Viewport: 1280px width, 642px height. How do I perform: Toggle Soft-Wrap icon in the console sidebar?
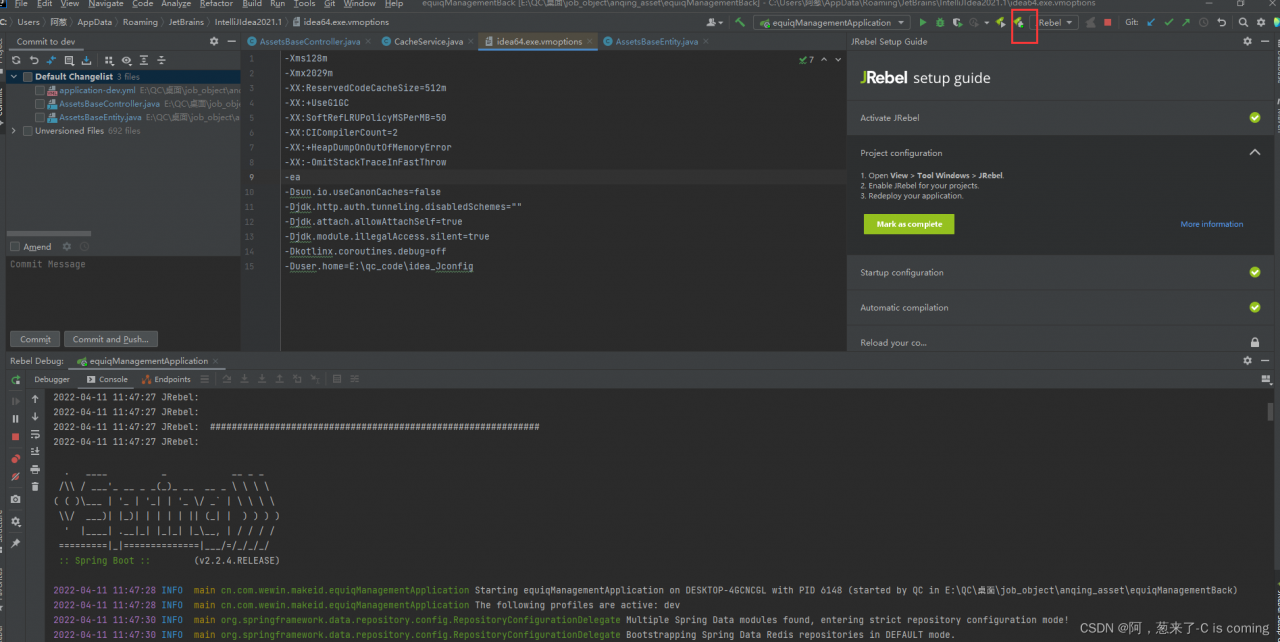coord(35,434)
